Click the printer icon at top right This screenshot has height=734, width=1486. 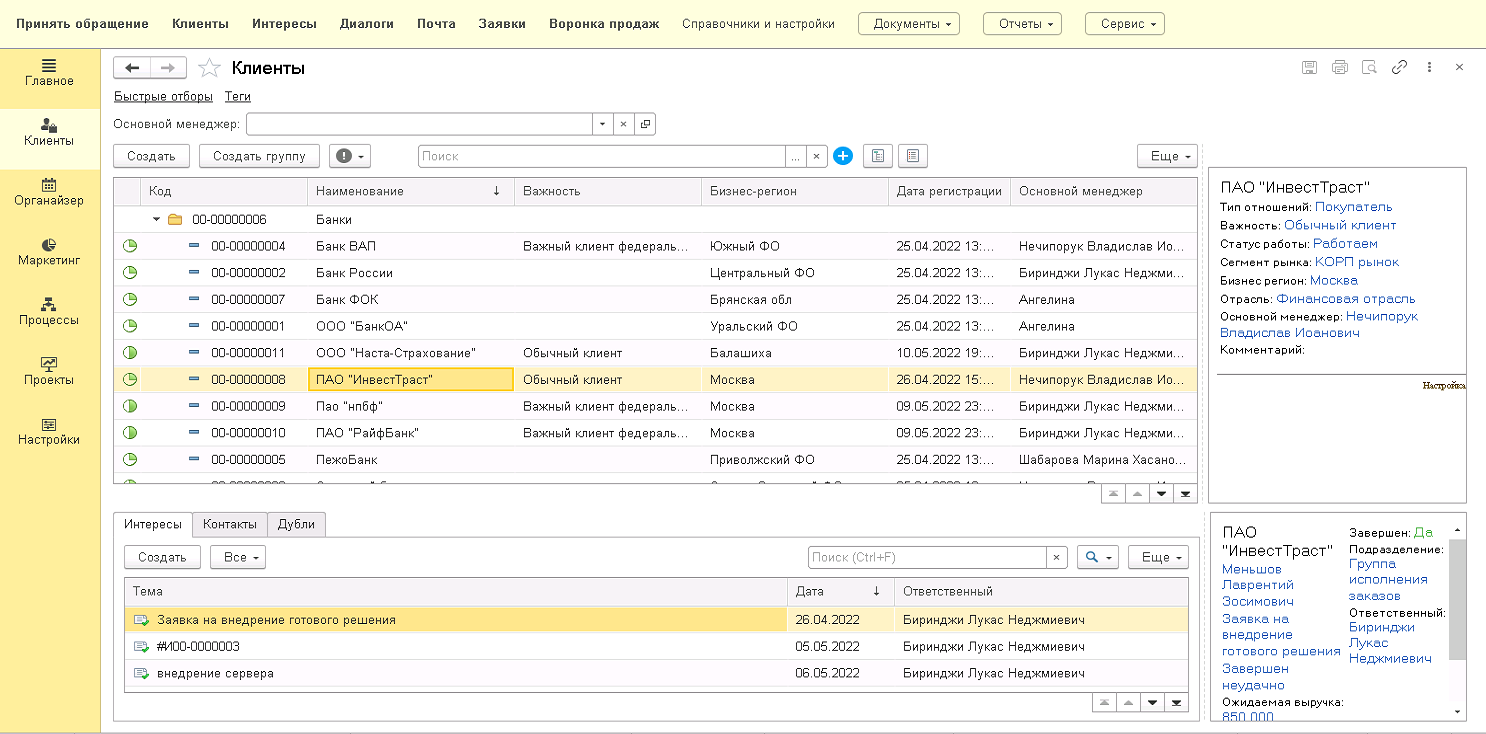(1340, 68)
